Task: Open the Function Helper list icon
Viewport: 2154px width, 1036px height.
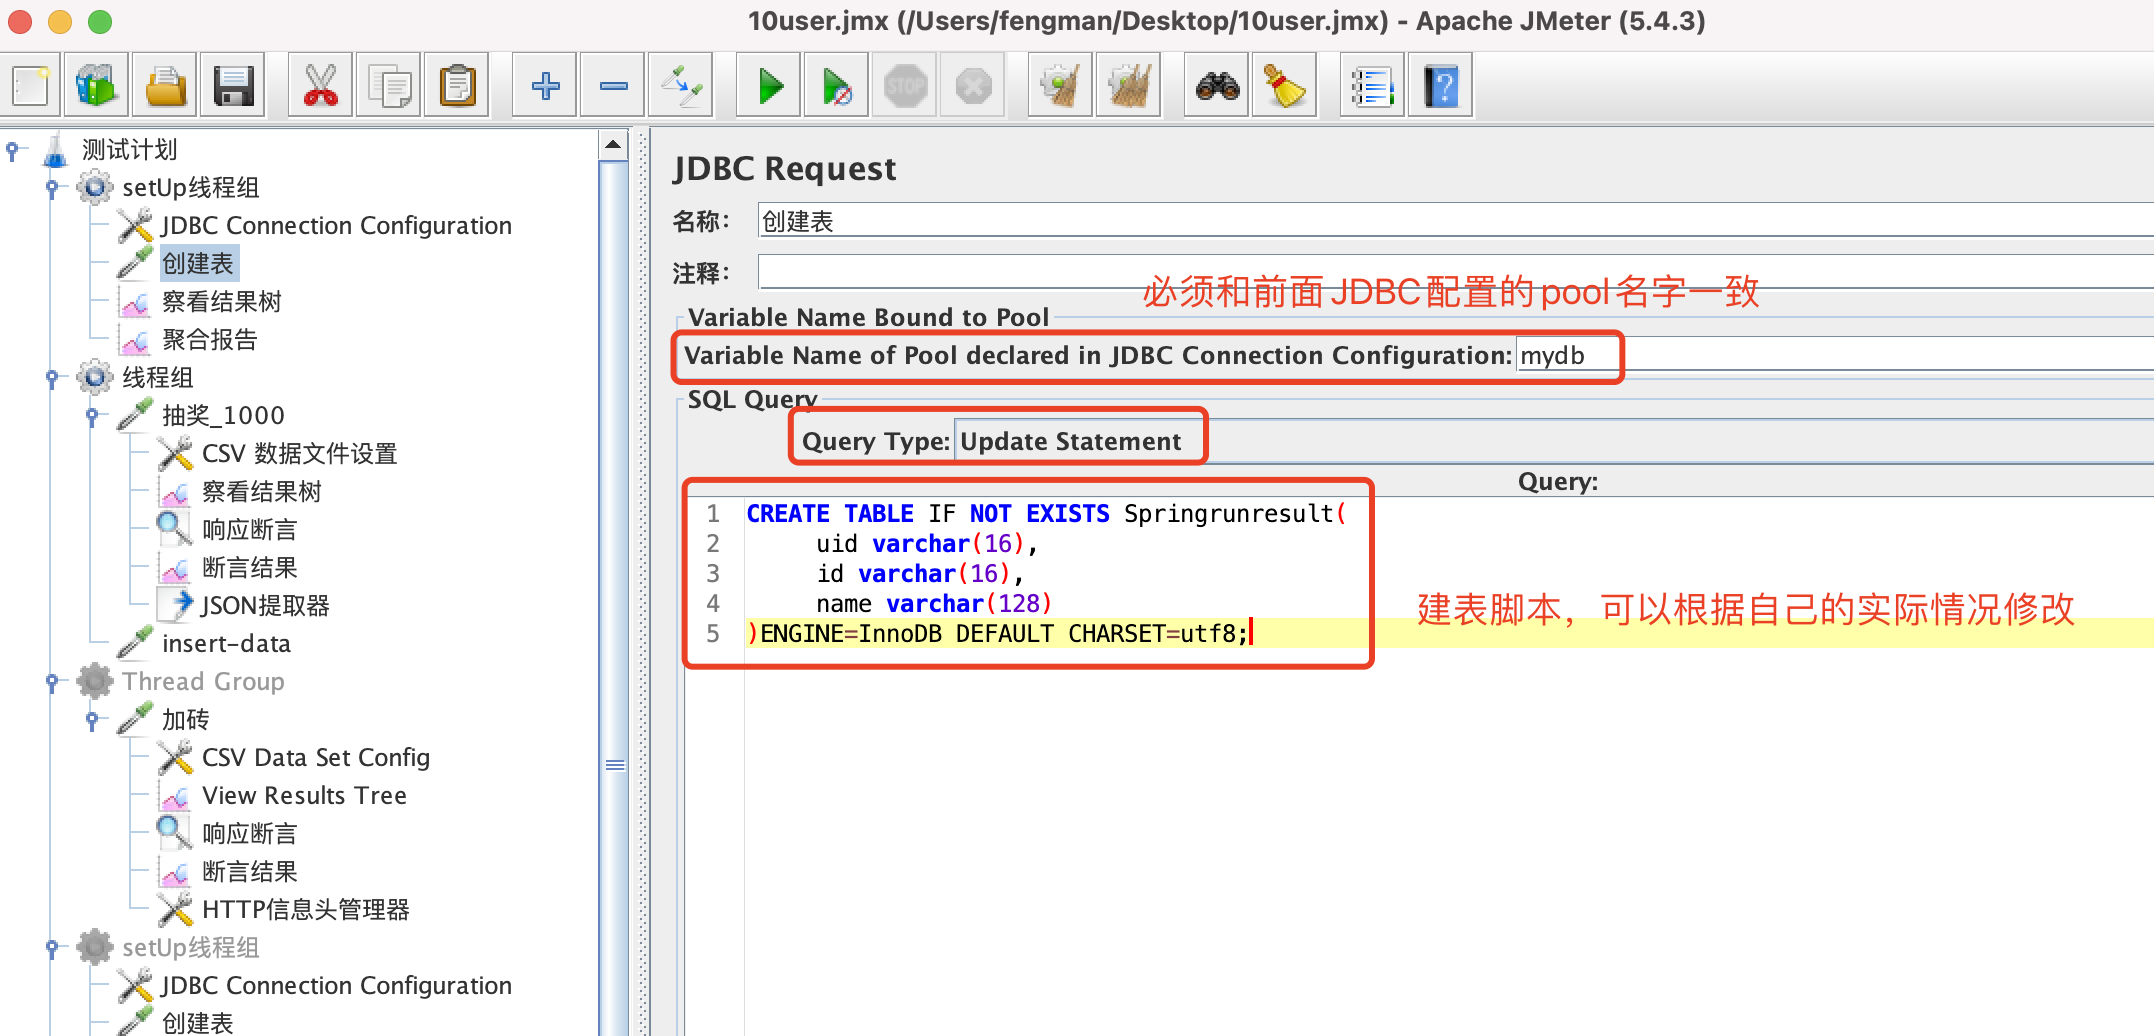Action: tap(1372, 86)
